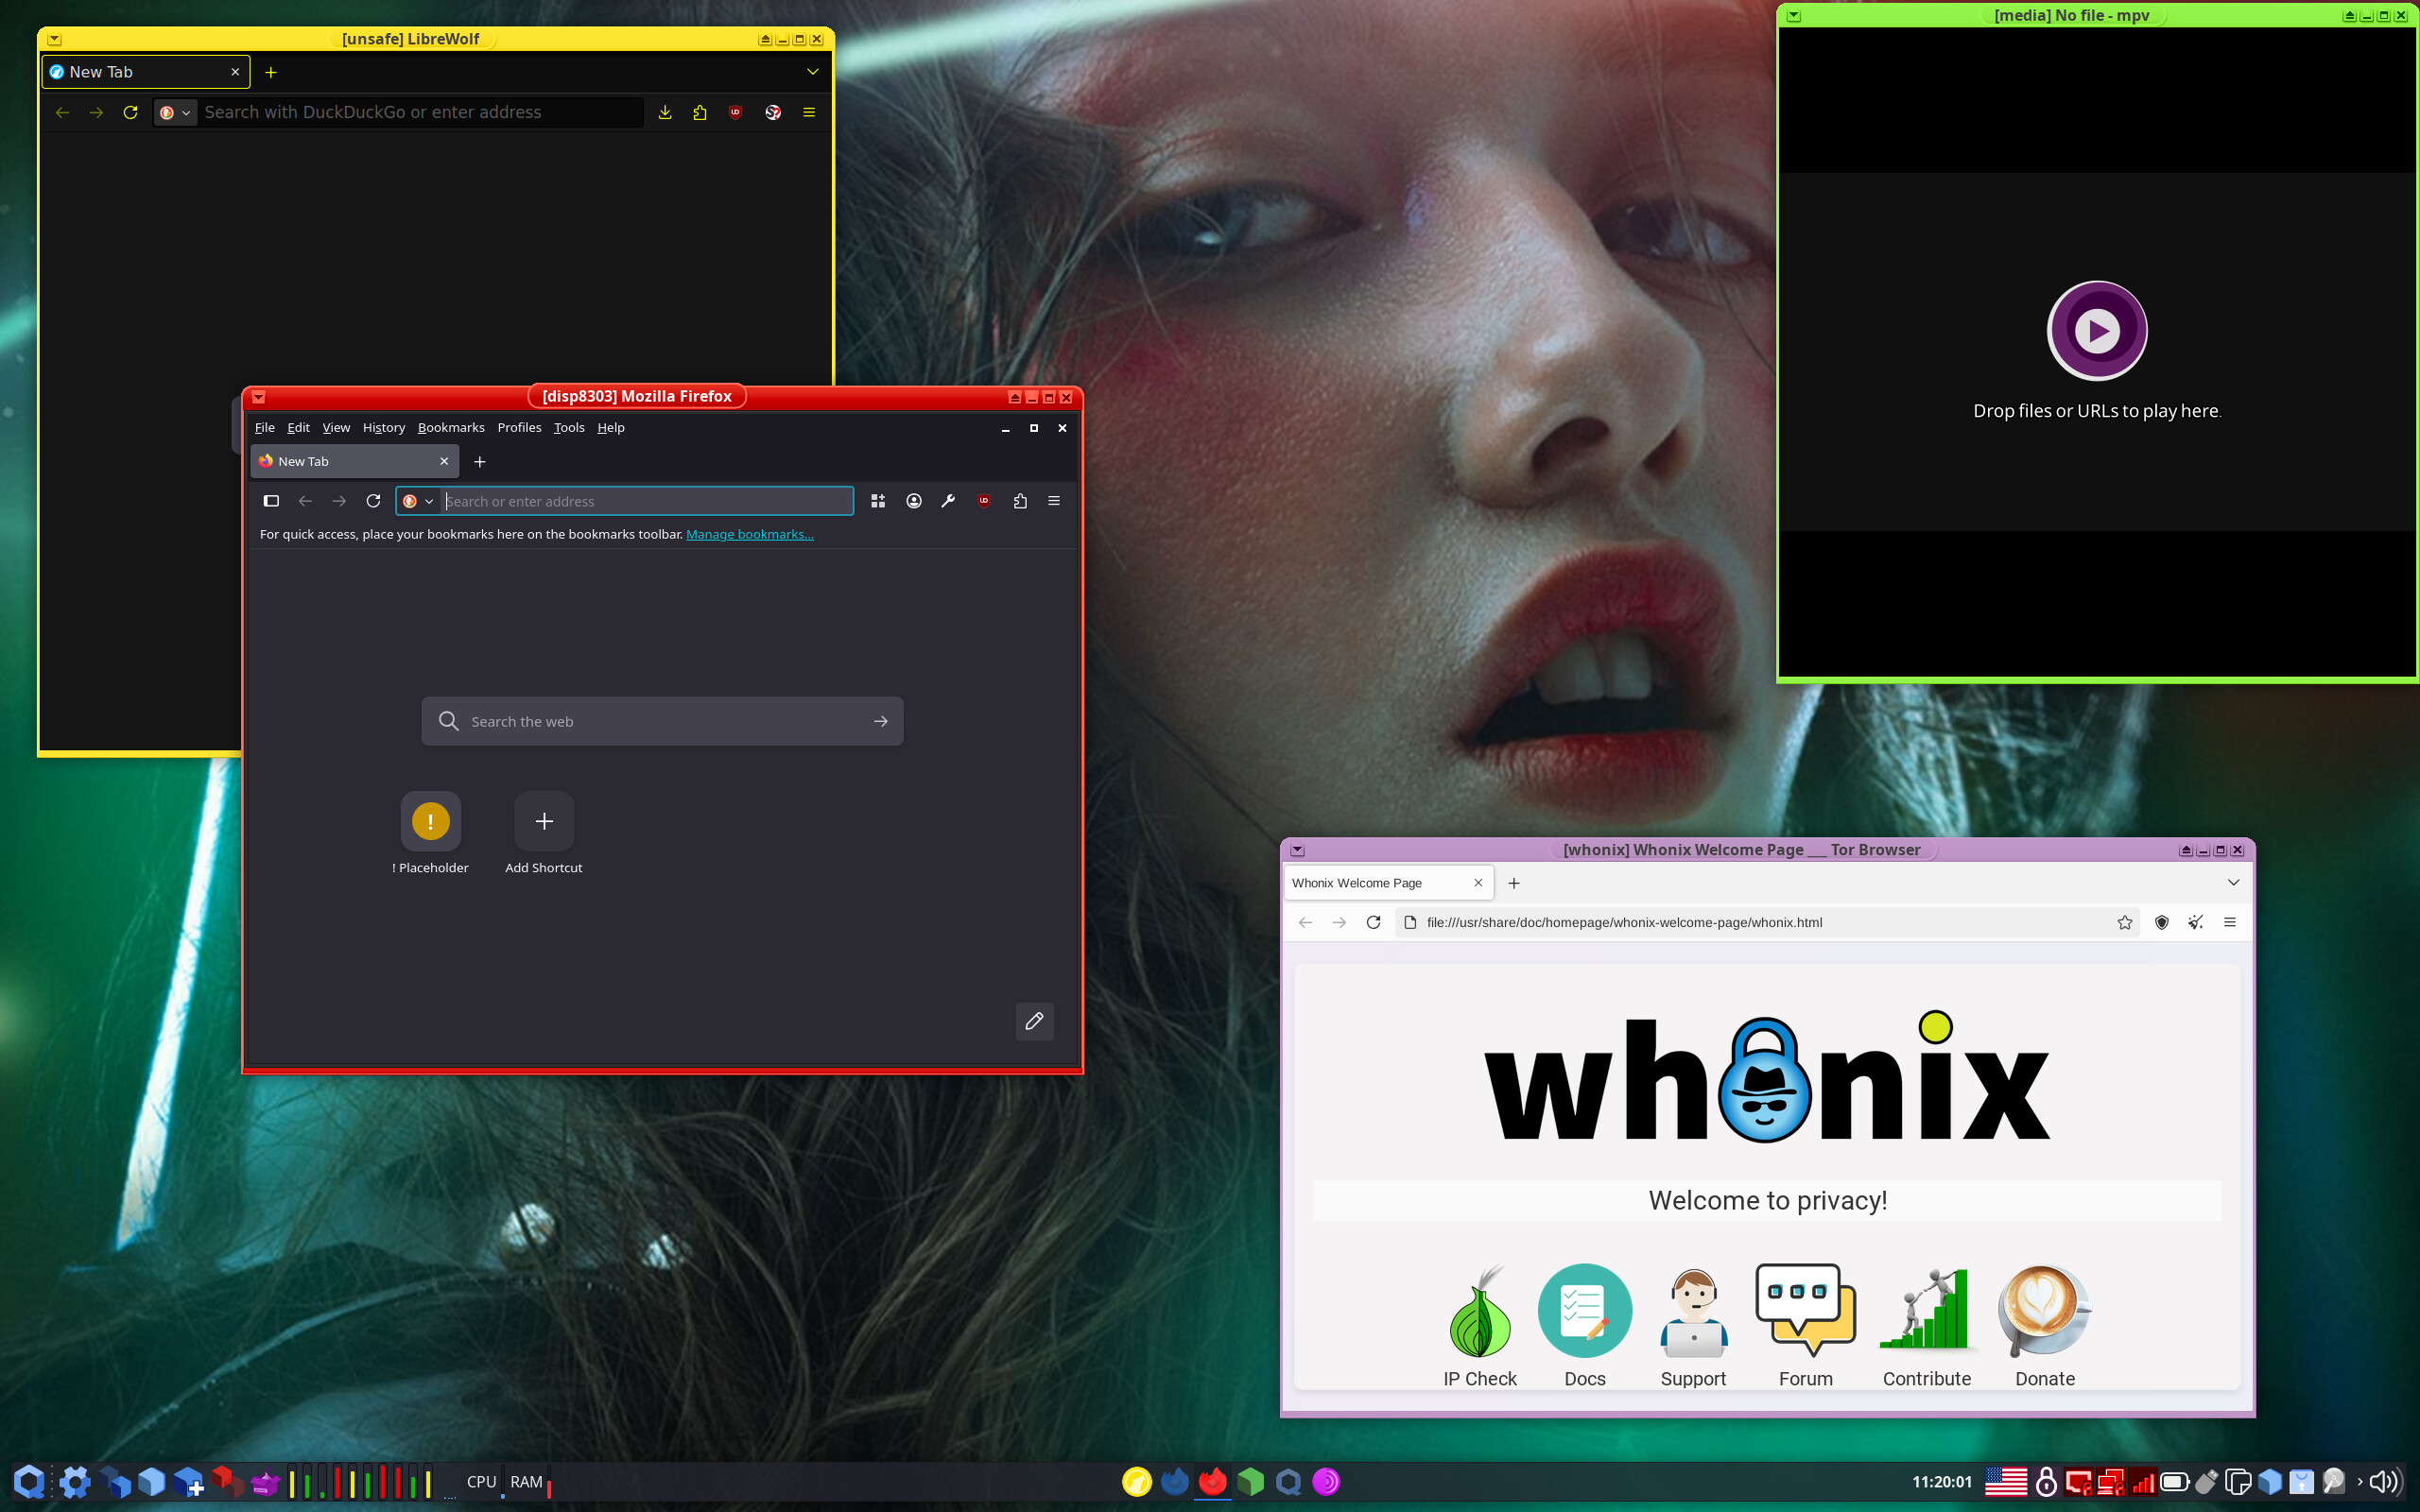Expand the Firefox address bar search engine selector

(x=418, y=501)
